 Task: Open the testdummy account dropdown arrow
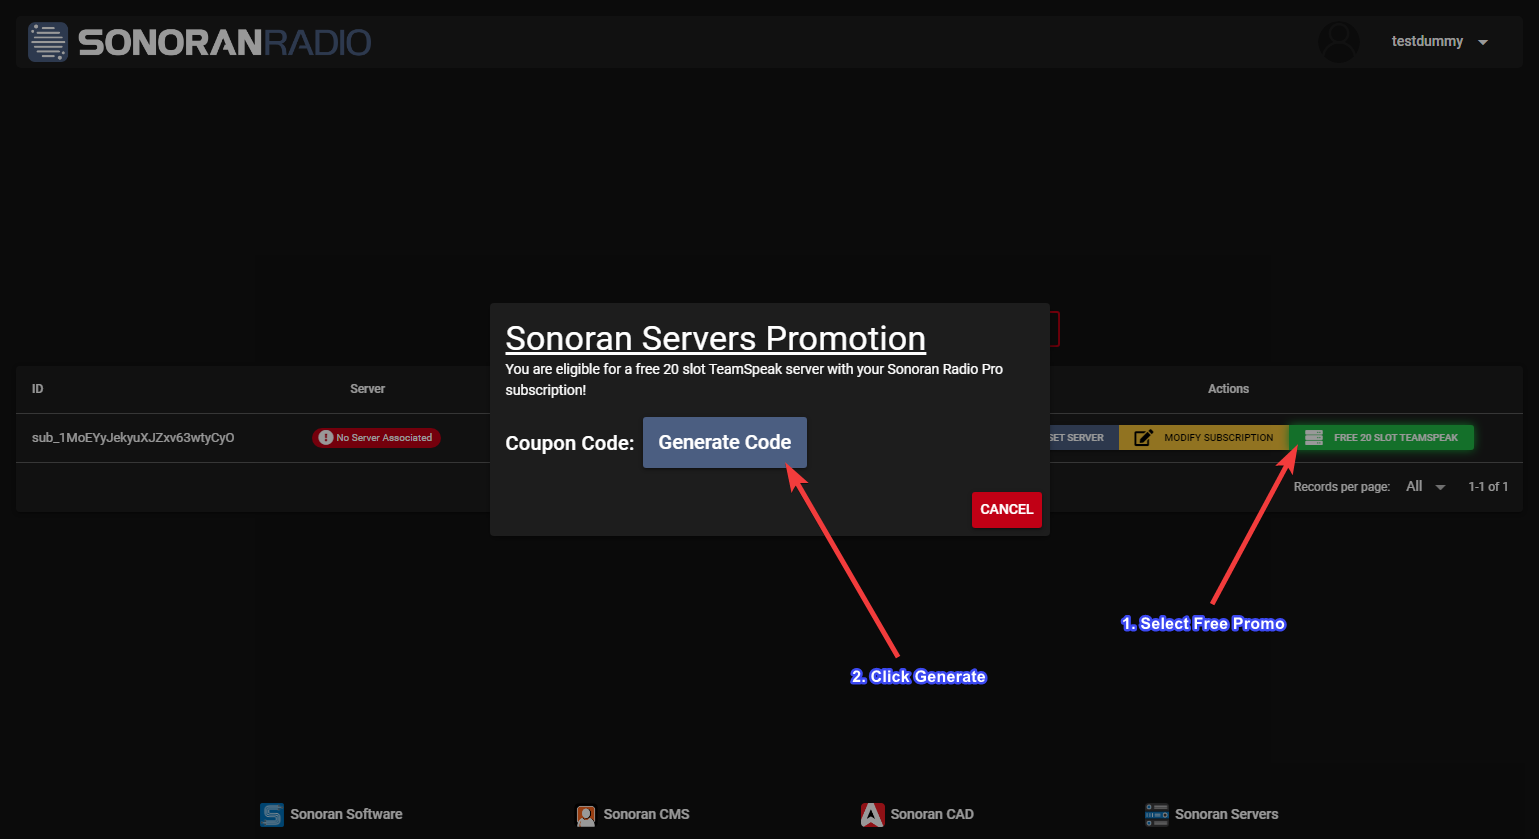tap(1483, 42)
